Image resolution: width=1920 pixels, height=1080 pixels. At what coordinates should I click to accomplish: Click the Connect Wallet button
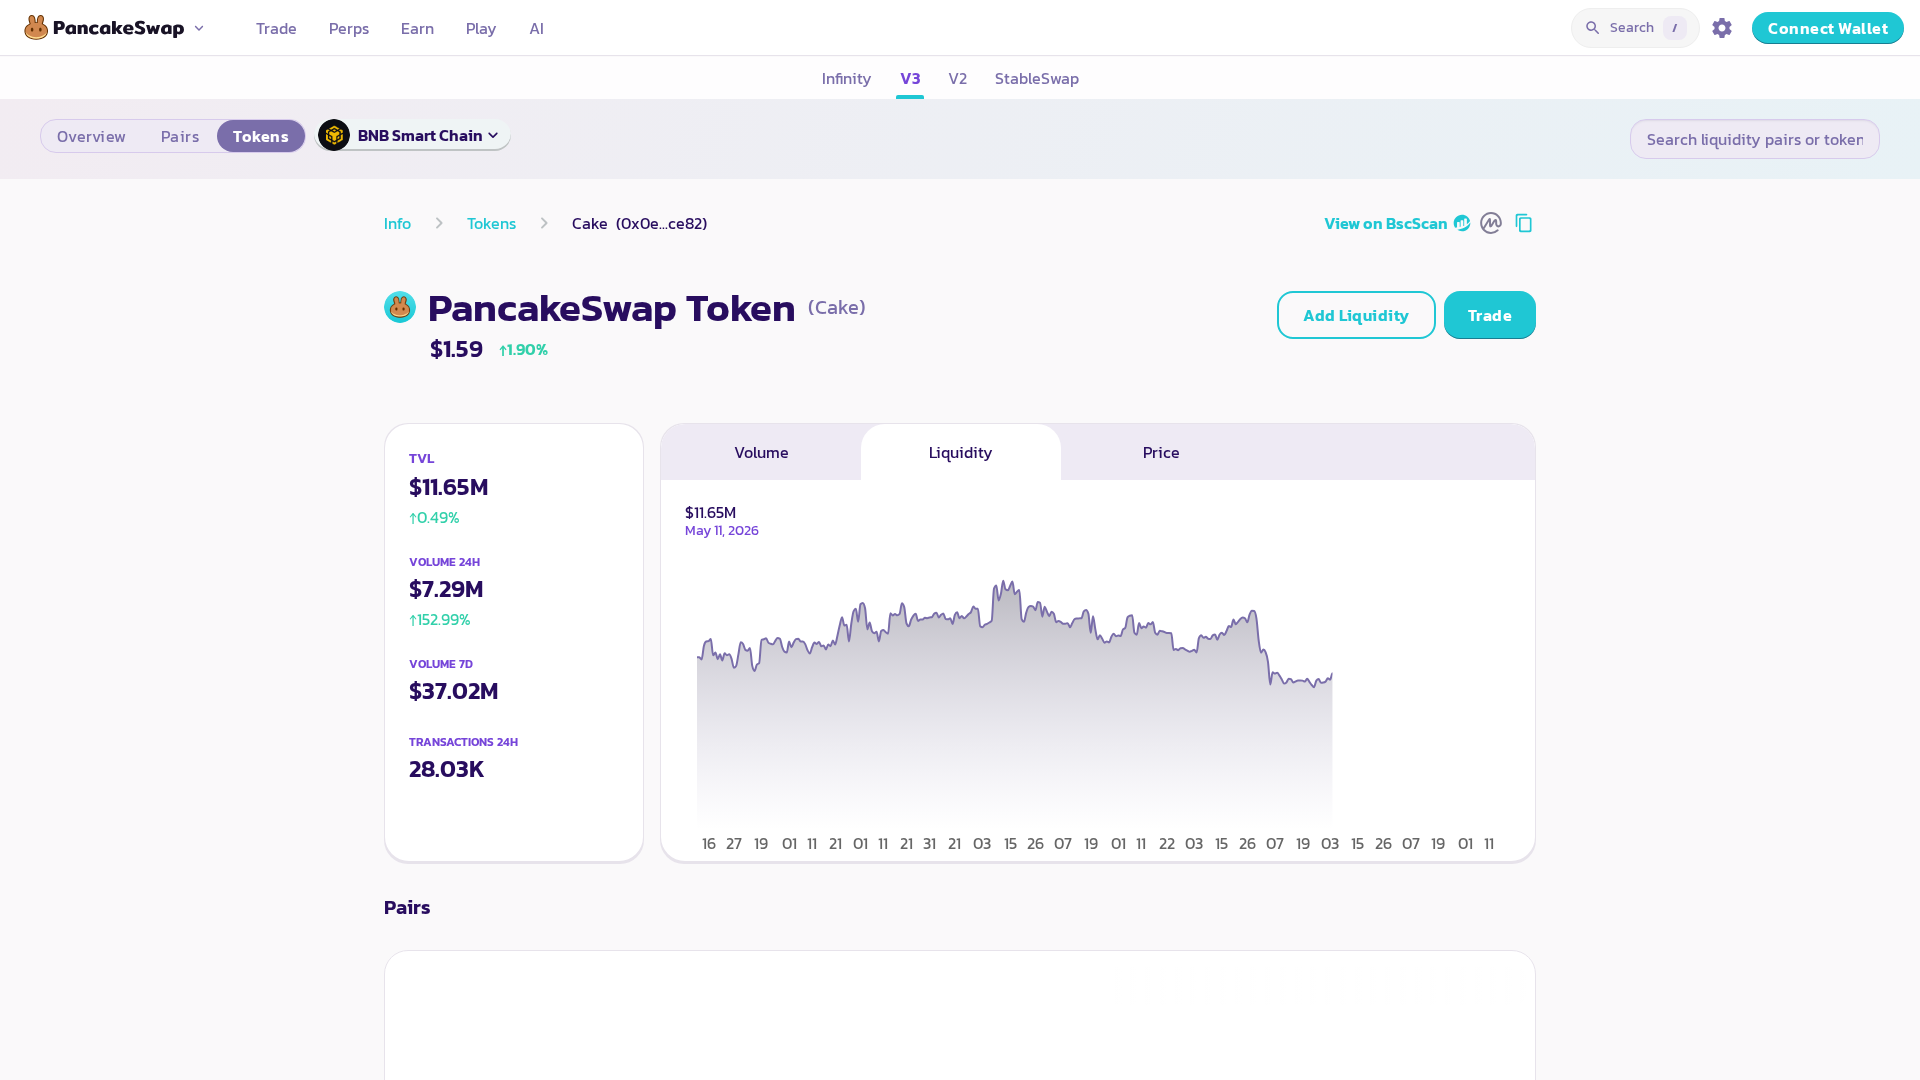point(1828,28)
